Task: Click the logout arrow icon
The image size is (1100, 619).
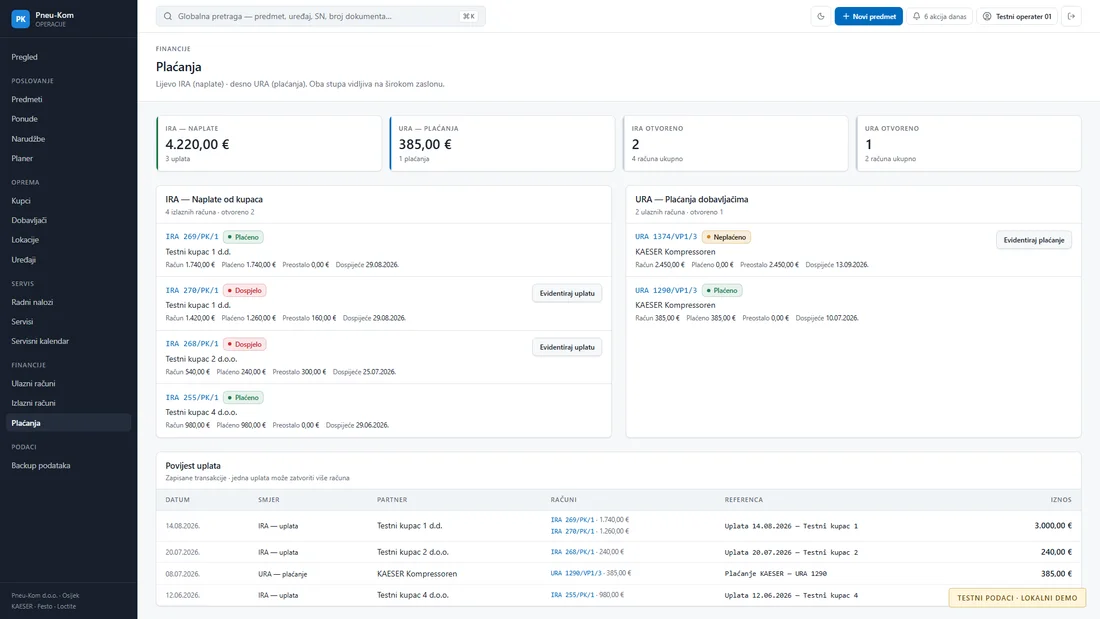Action: 1071,16
